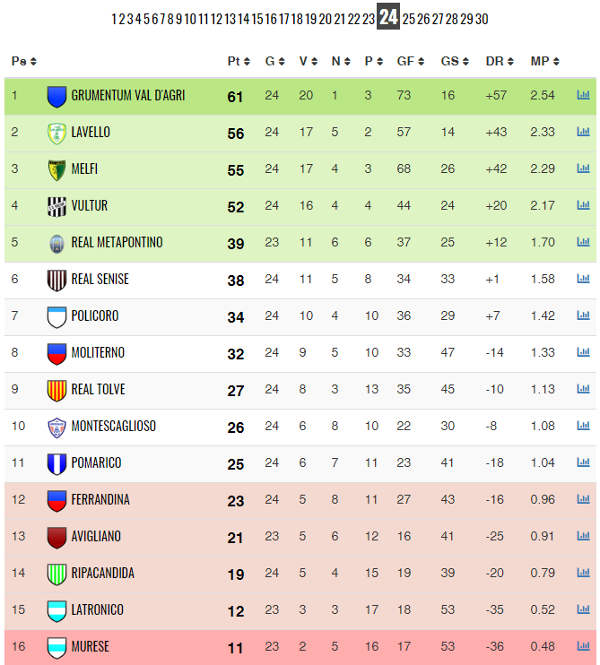Click the Ripacandida green striped shield
Viewport: 600px width, 665px height.
(x=56, y=574)
